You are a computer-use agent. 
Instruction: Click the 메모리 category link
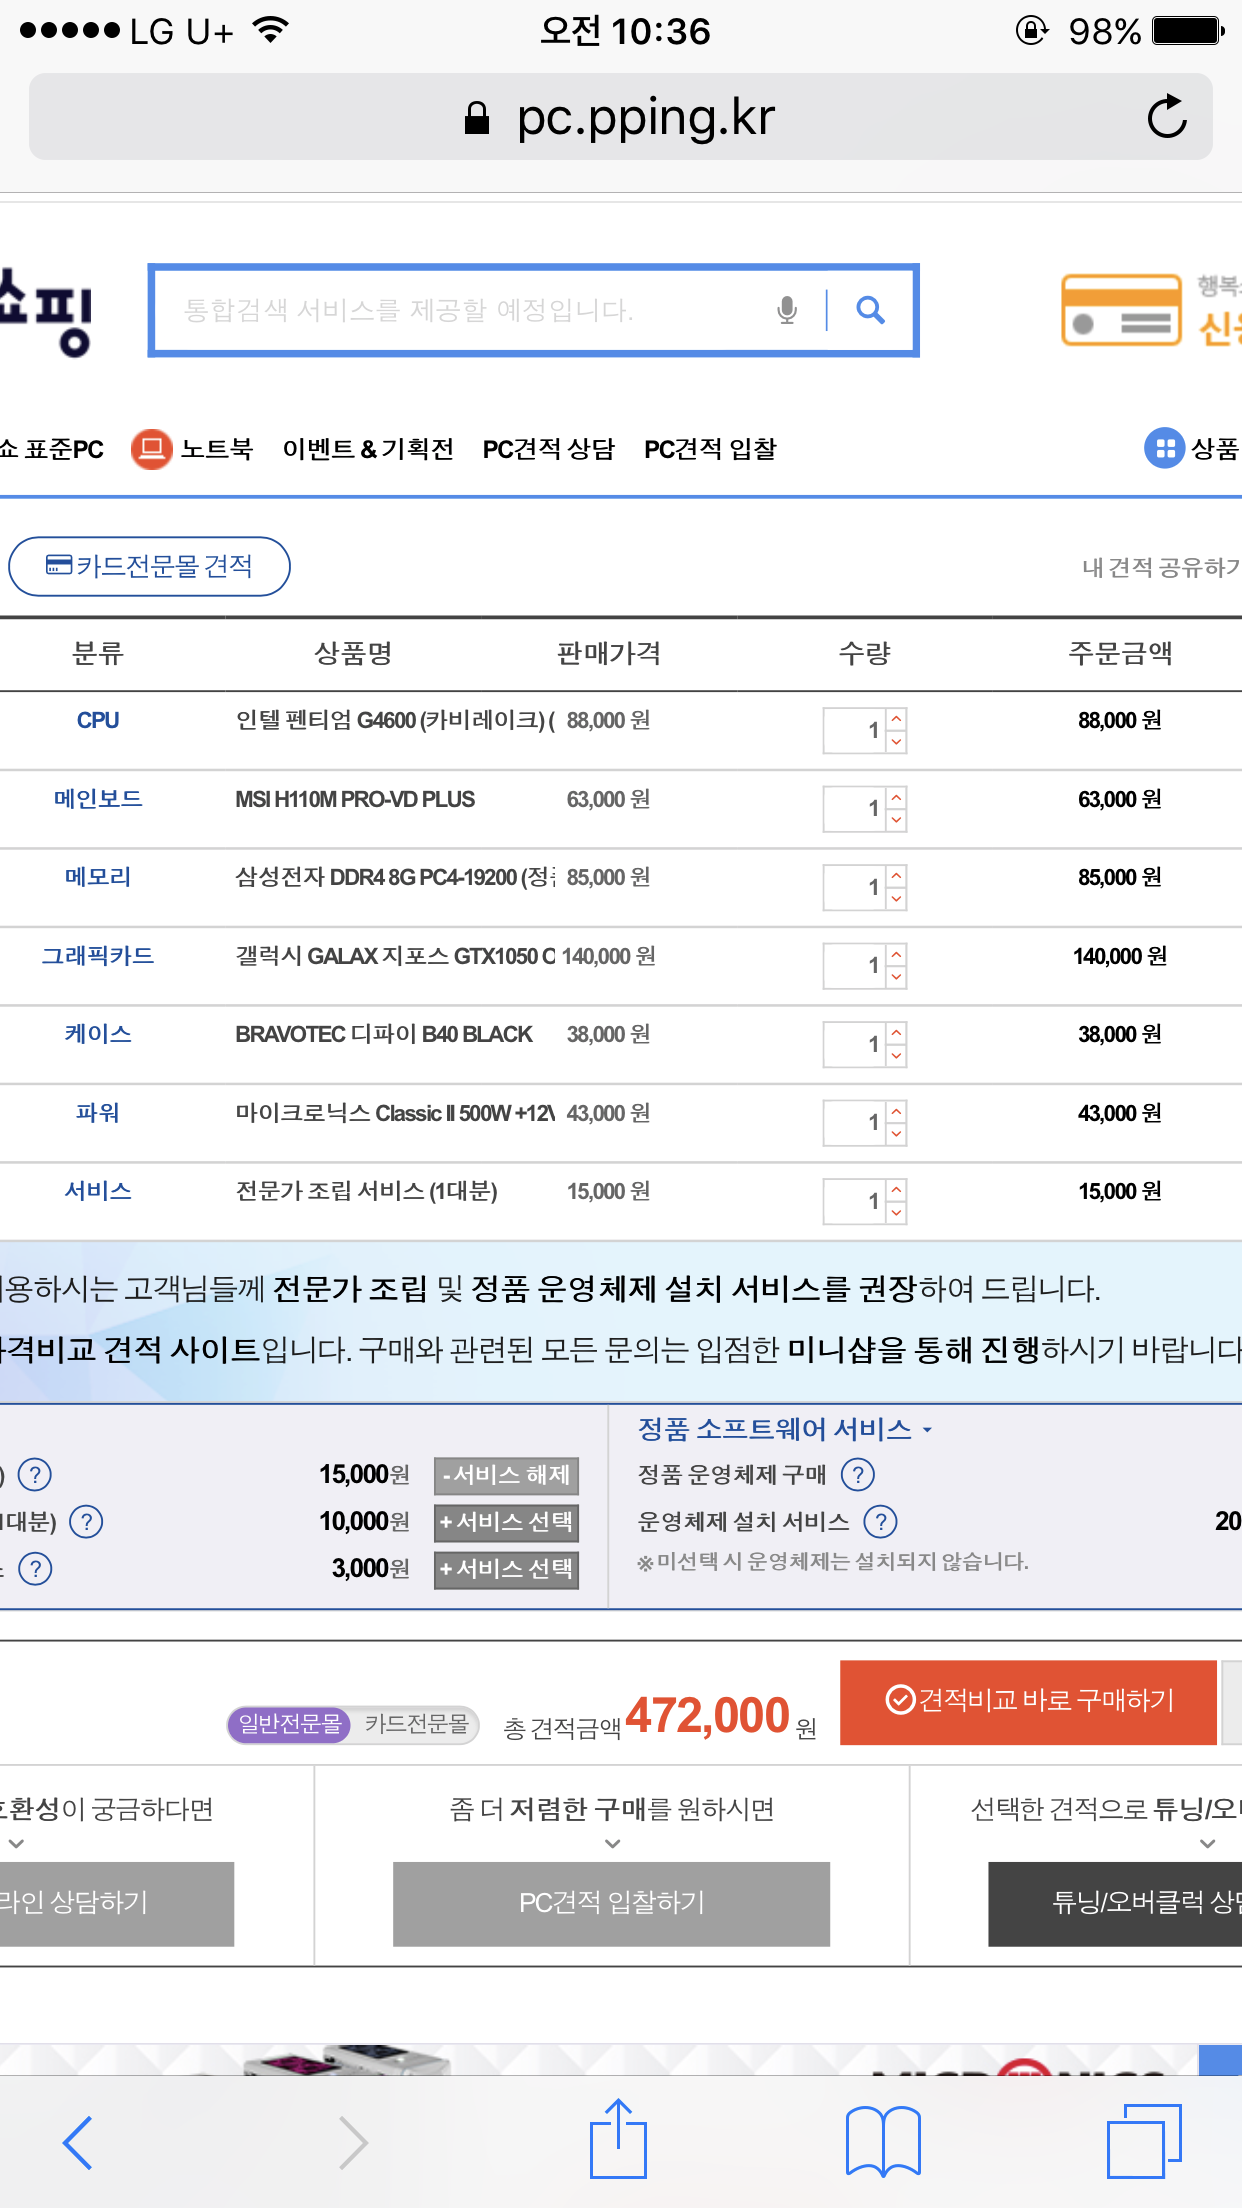click(x=98, y=877)
